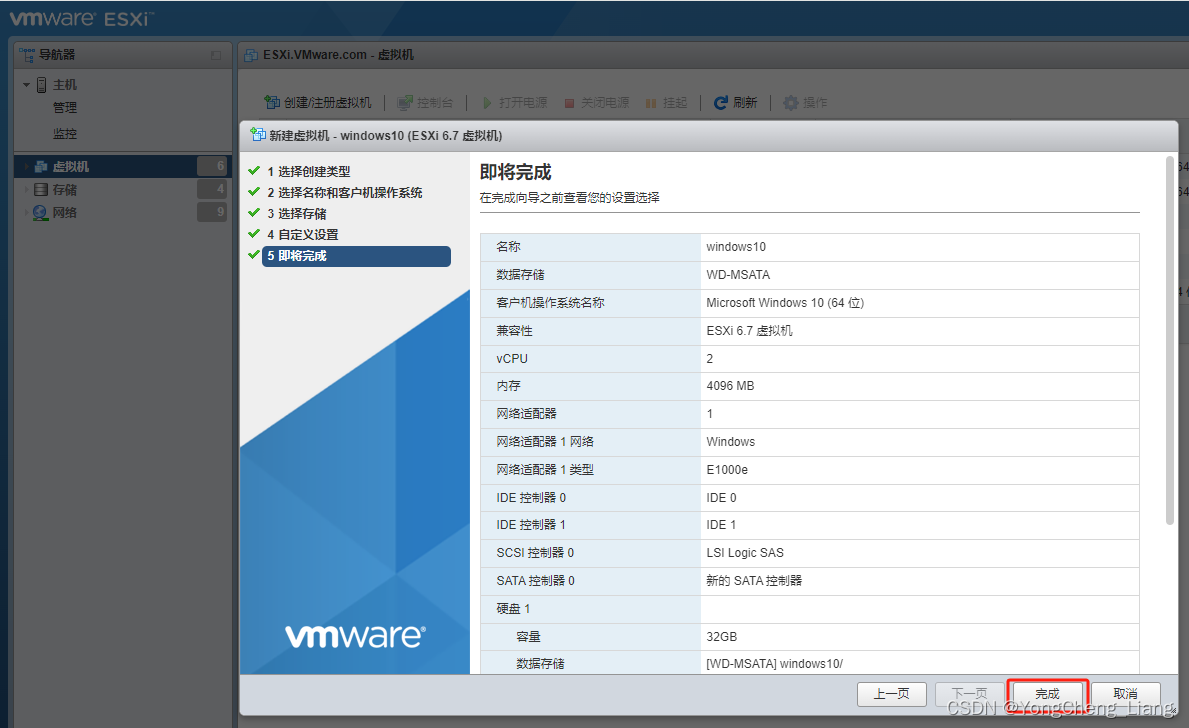Click the Power off (关闭电源) toolbar item
This screenshot has height=728, width=1189.
(597, 102)
